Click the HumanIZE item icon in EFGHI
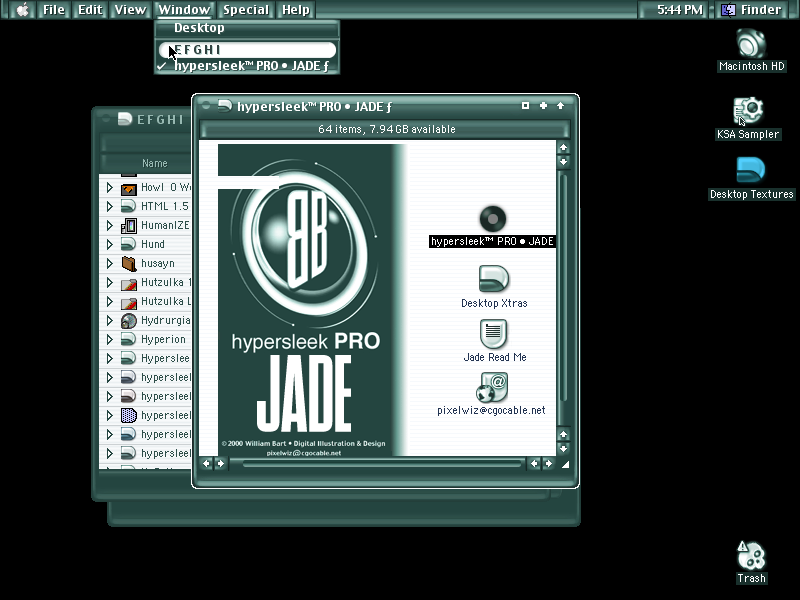Screen dimensions: 800x600 pyautogui.click(x=129, y=226)
